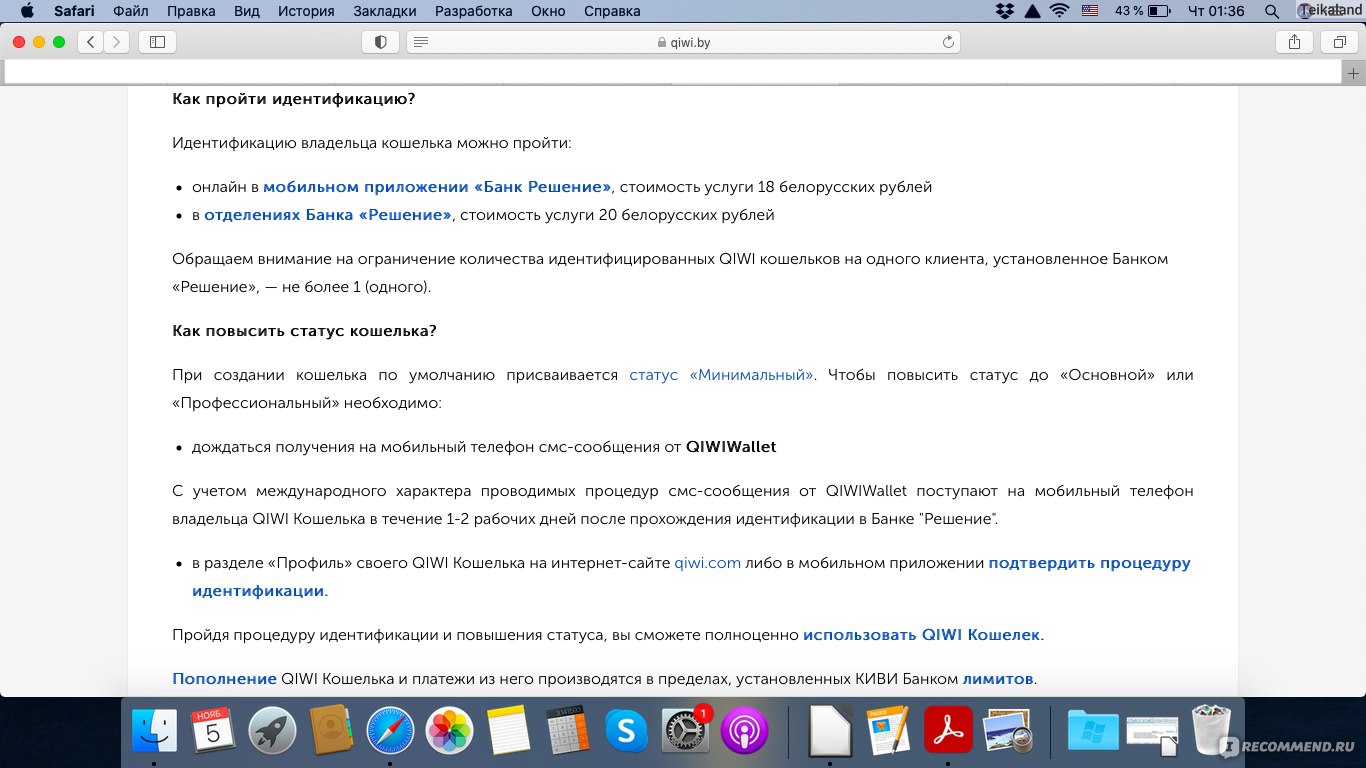Visit the qiwi.com link
Viewport: 1366px width, 768px height.
(x=707, y=563)
